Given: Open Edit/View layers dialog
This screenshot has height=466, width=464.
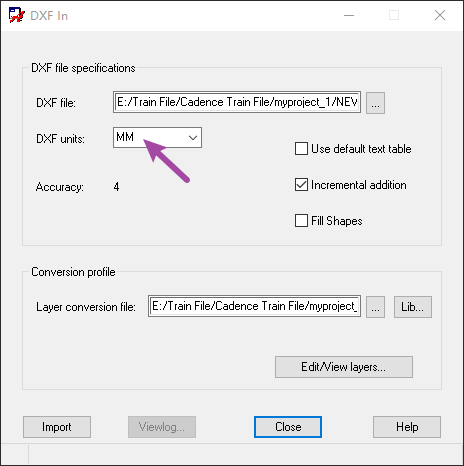Looking at the screenshot, I should (344, 367).
